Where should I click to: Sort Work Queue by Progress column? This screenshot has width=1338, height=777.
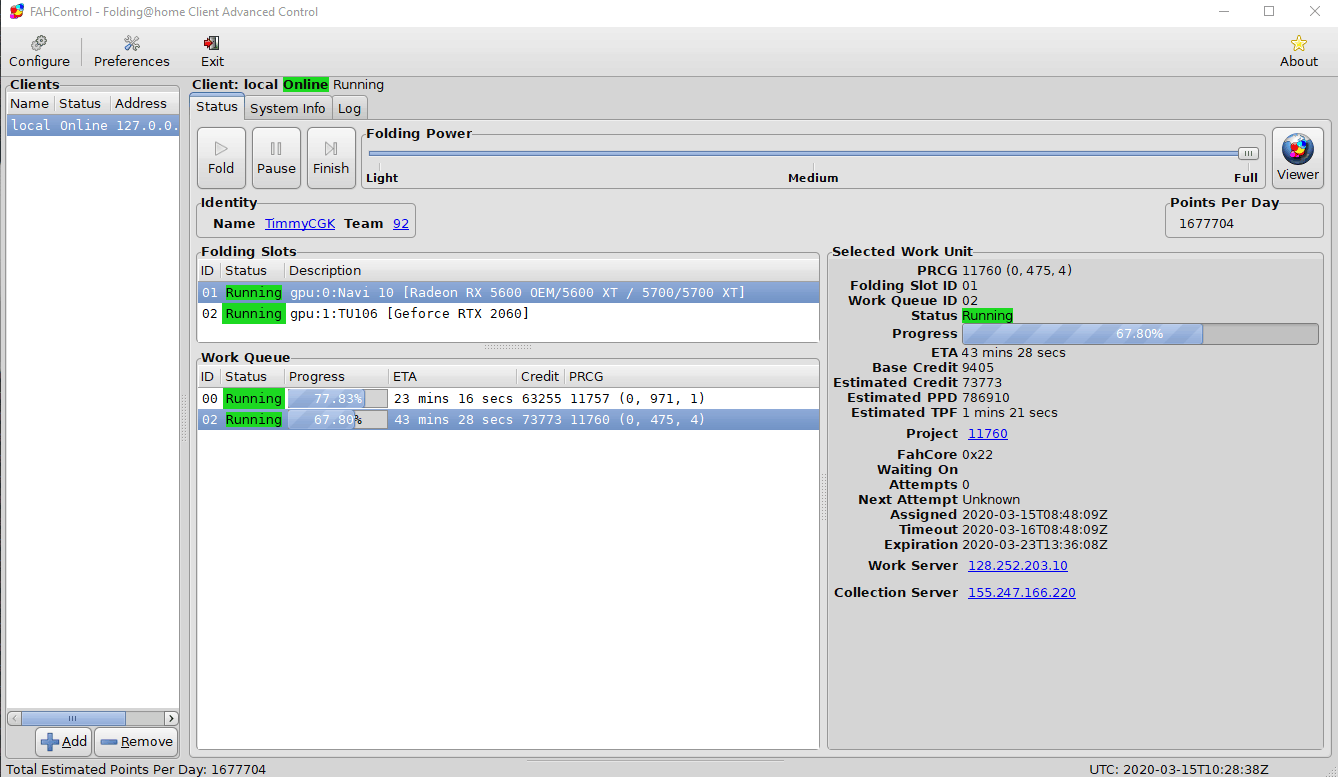tap(337, 377)
